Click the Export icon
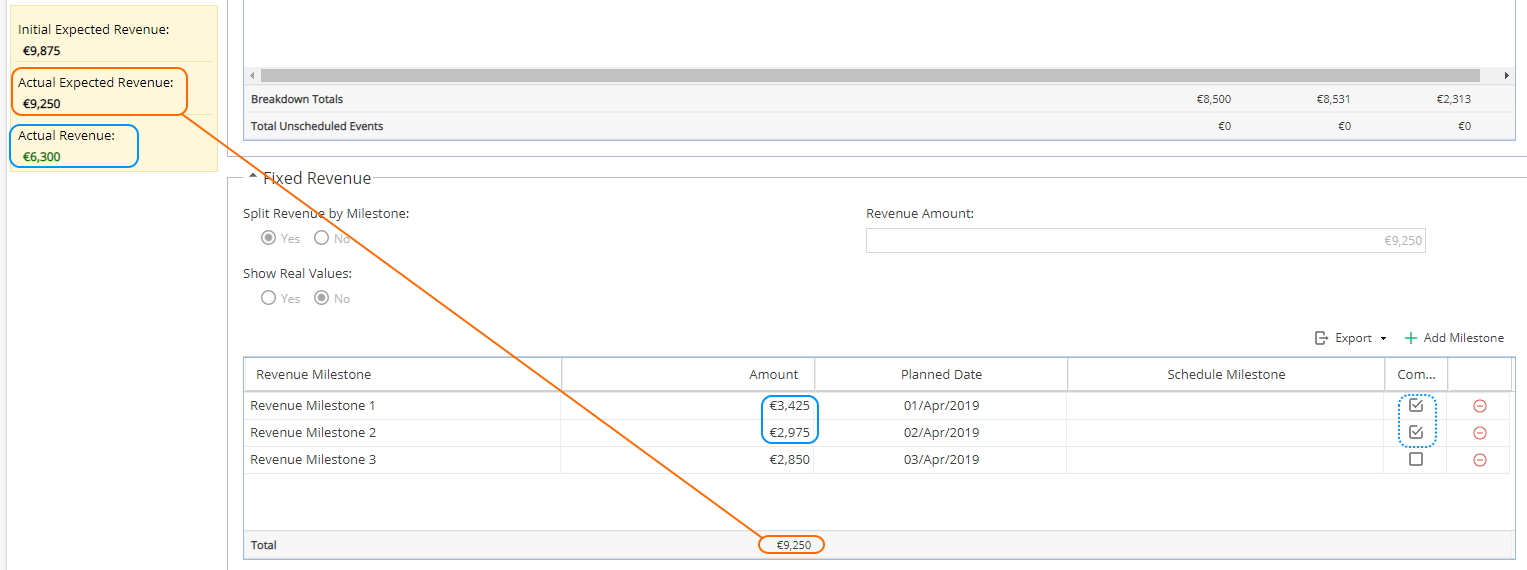Screen dimensions: 1527x570 [1321, 338]
